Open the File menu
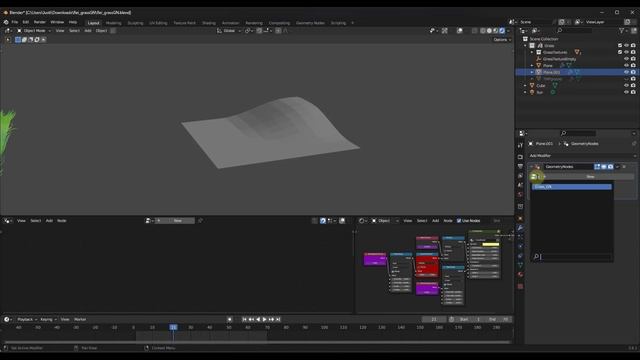The height and width of the screenshot is (360, 640). click(x=15, y=22)
